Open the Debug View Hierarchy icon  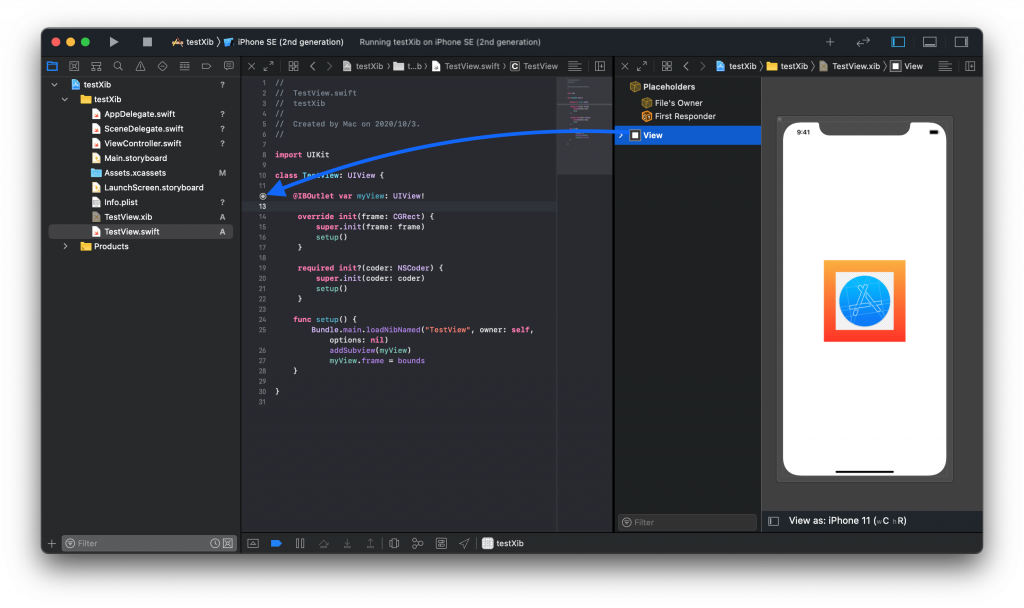(394, 543)
